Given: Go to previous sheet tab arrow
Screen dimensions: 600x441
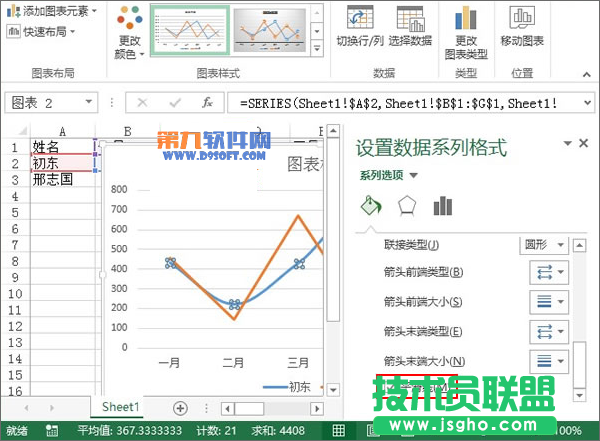Looking at the screenshot, I should (x=26, y=408).
